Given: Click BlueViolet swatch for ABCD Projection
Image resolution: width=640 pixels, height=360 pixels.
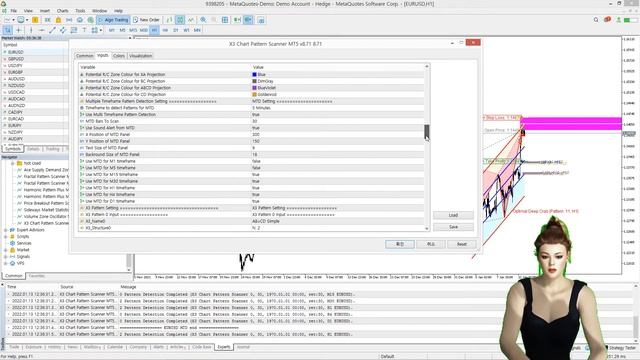Looking at the screenshot, I should [x=254, y=88].
